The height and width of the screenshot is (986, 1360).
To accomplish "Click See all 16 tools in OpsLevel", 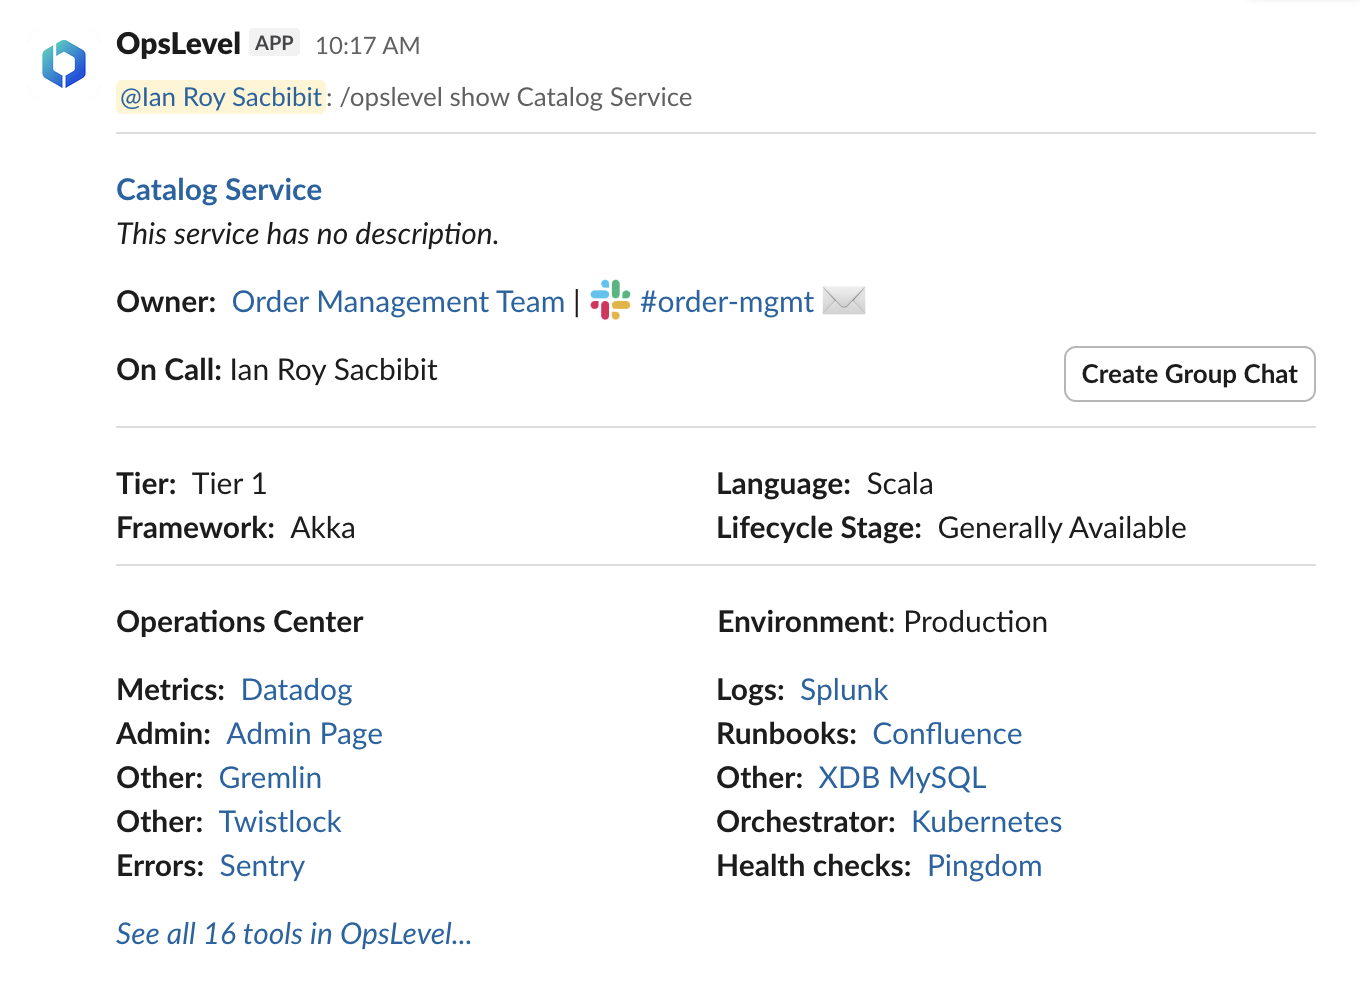I will (294, 934).
